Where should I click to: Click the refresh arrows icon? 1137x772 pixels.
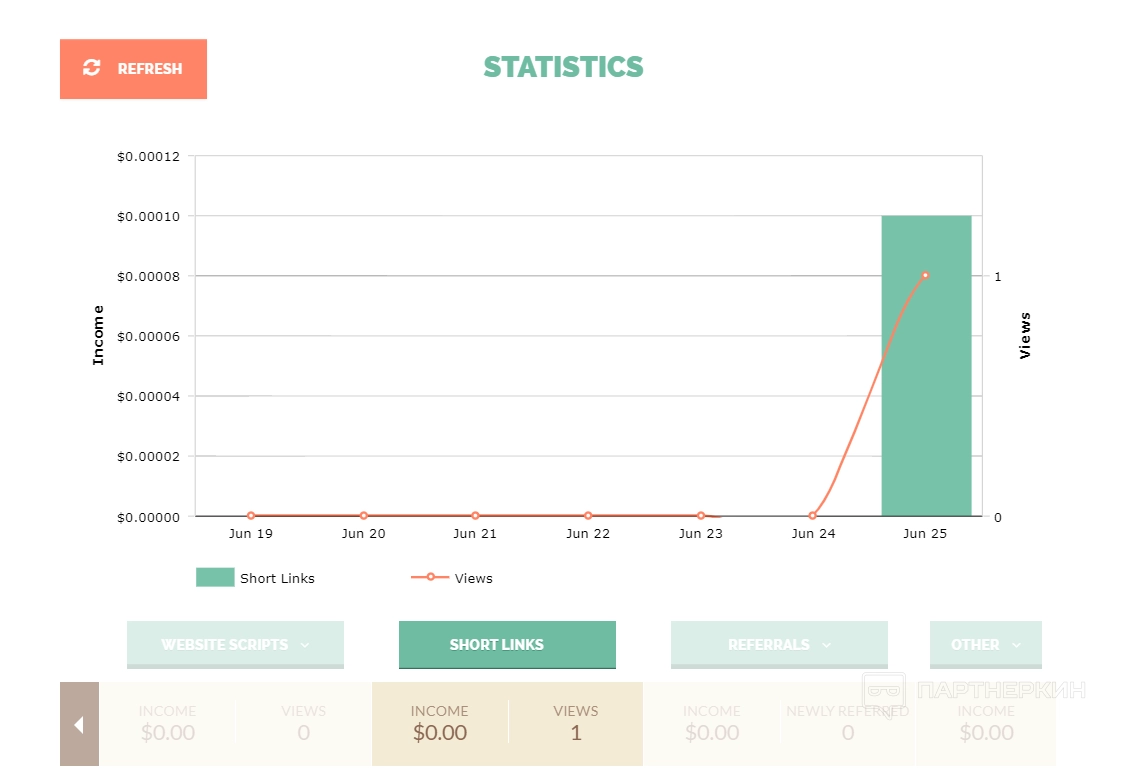coord(92,68)
